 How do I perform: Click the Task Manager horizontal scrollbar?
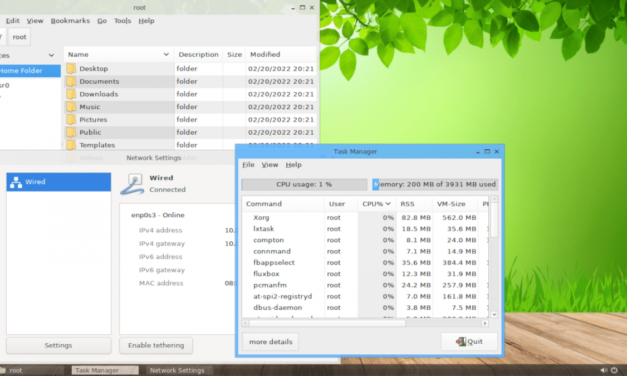coord(327,323)
